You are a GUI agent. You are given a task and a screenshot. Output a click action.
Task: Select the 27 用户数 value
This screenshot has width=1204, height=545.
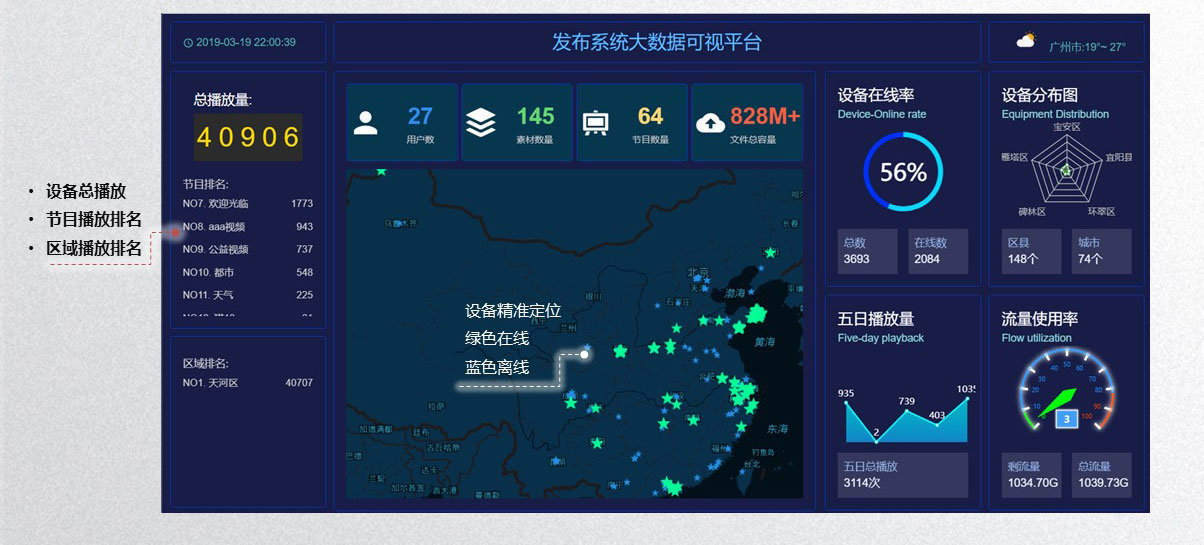(420, 117)
